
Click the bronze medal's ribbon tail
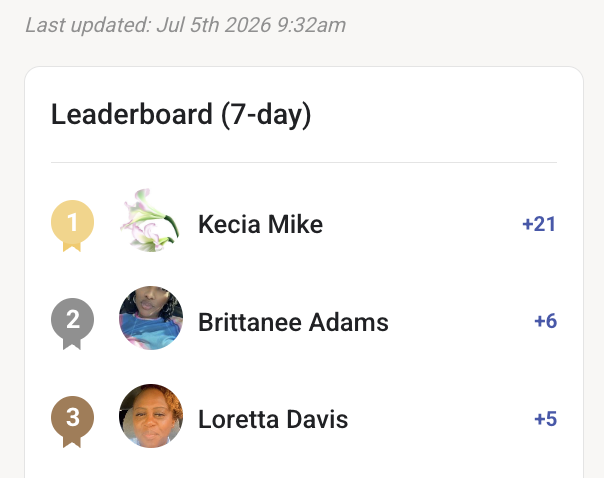[x=72, y=443]
